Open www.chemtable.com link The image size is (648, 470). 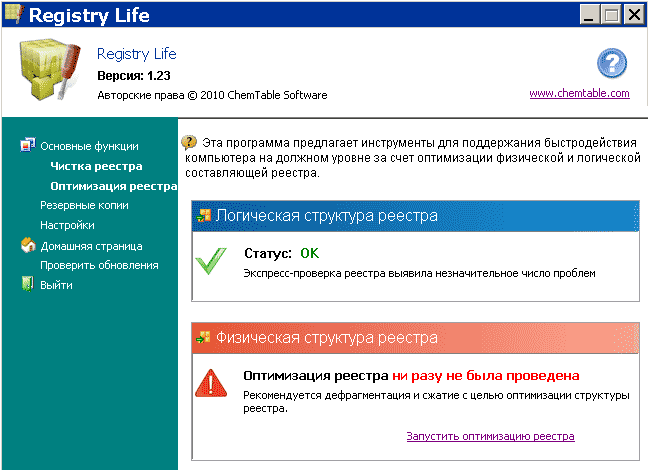(x=579, y=93)
